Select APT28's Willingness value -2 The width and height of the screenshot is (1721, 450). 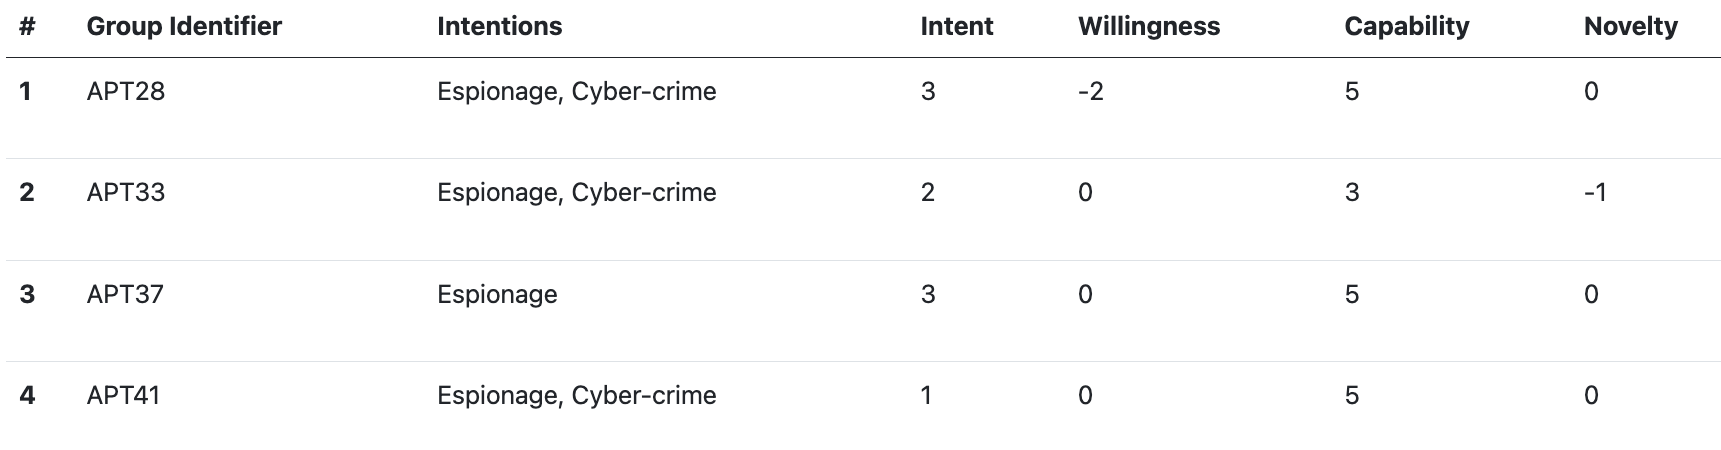[x=1091, y=92]
